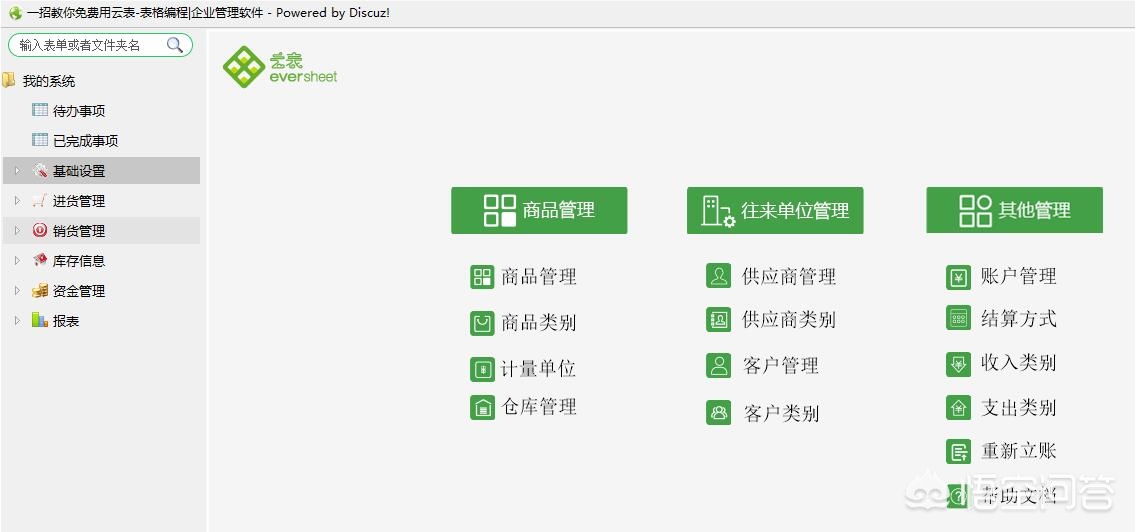
Task: Open the 往来单位管理 green header button
Action: pyautogui.click(x=775, y=211)
